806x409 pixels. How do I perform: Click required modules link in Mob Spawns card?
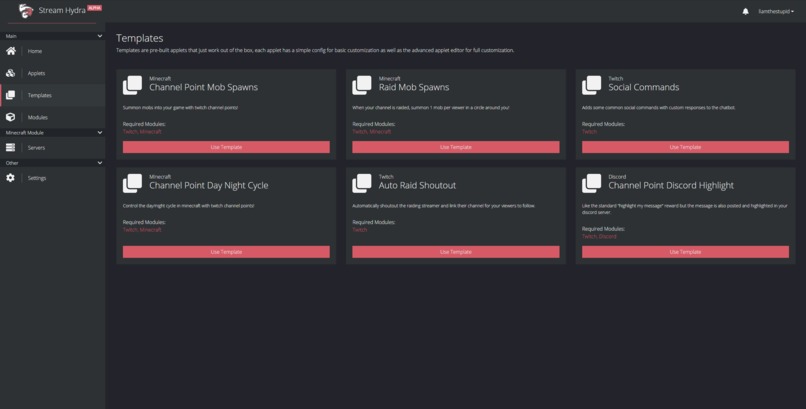point(142,132)
